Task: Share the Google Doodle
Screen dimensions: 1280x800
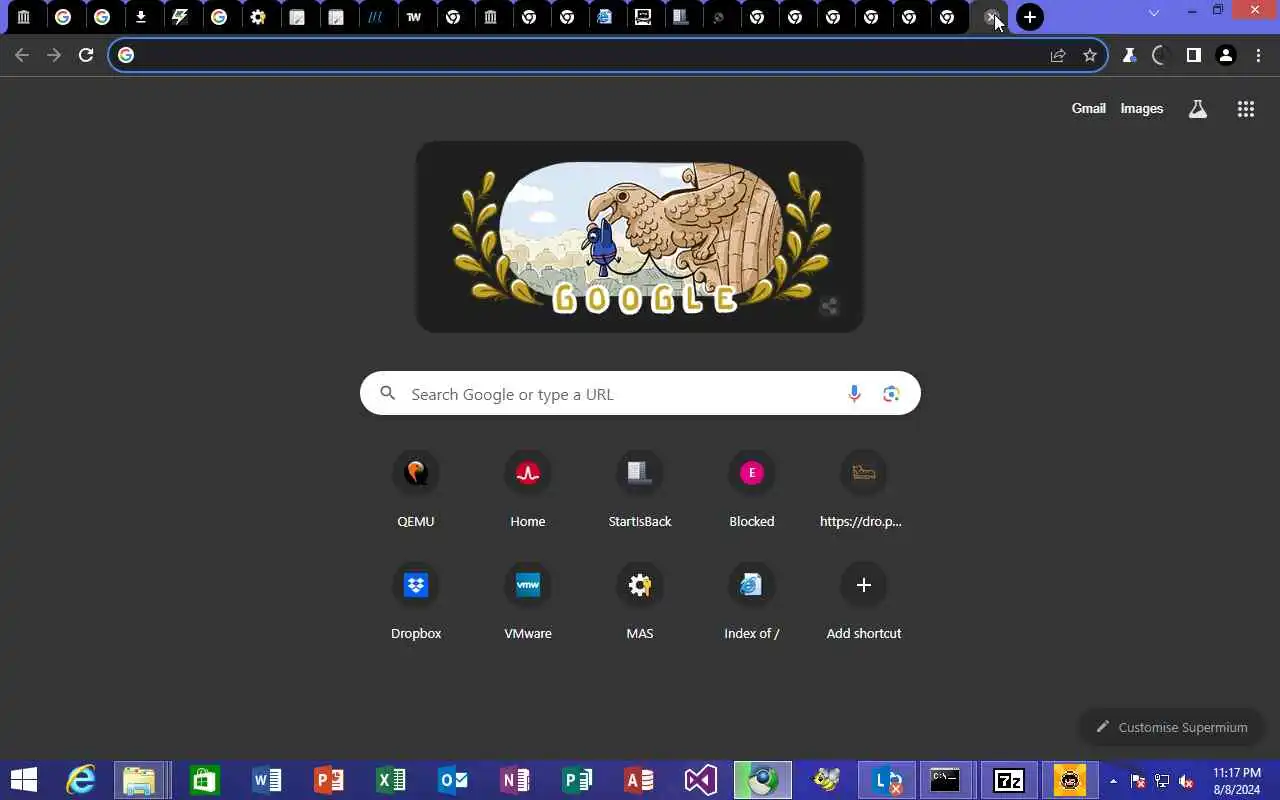Action: (x=829, y=307)
